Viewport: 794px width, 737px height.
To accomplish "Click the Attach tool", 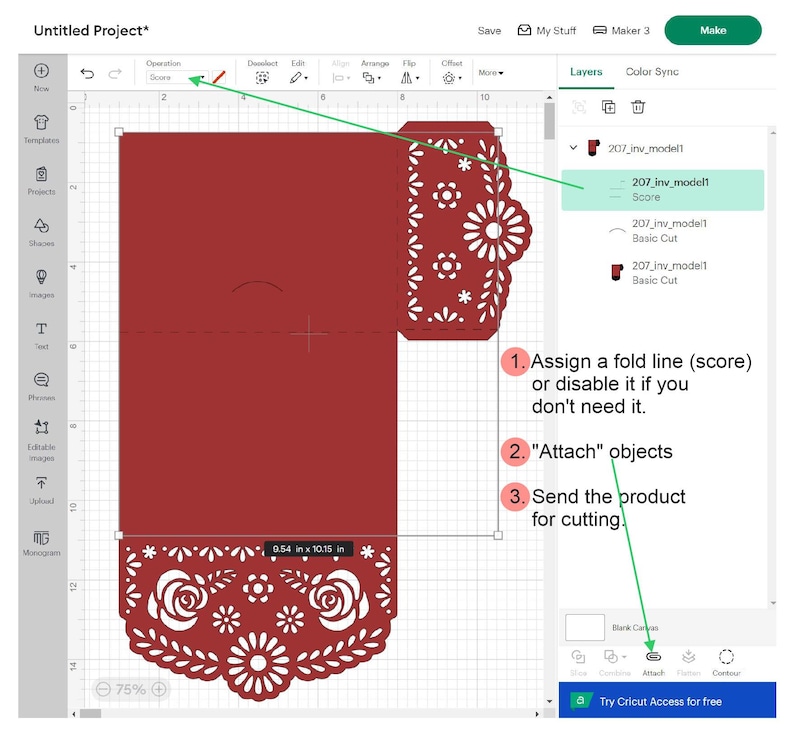I will click(653, 663).
